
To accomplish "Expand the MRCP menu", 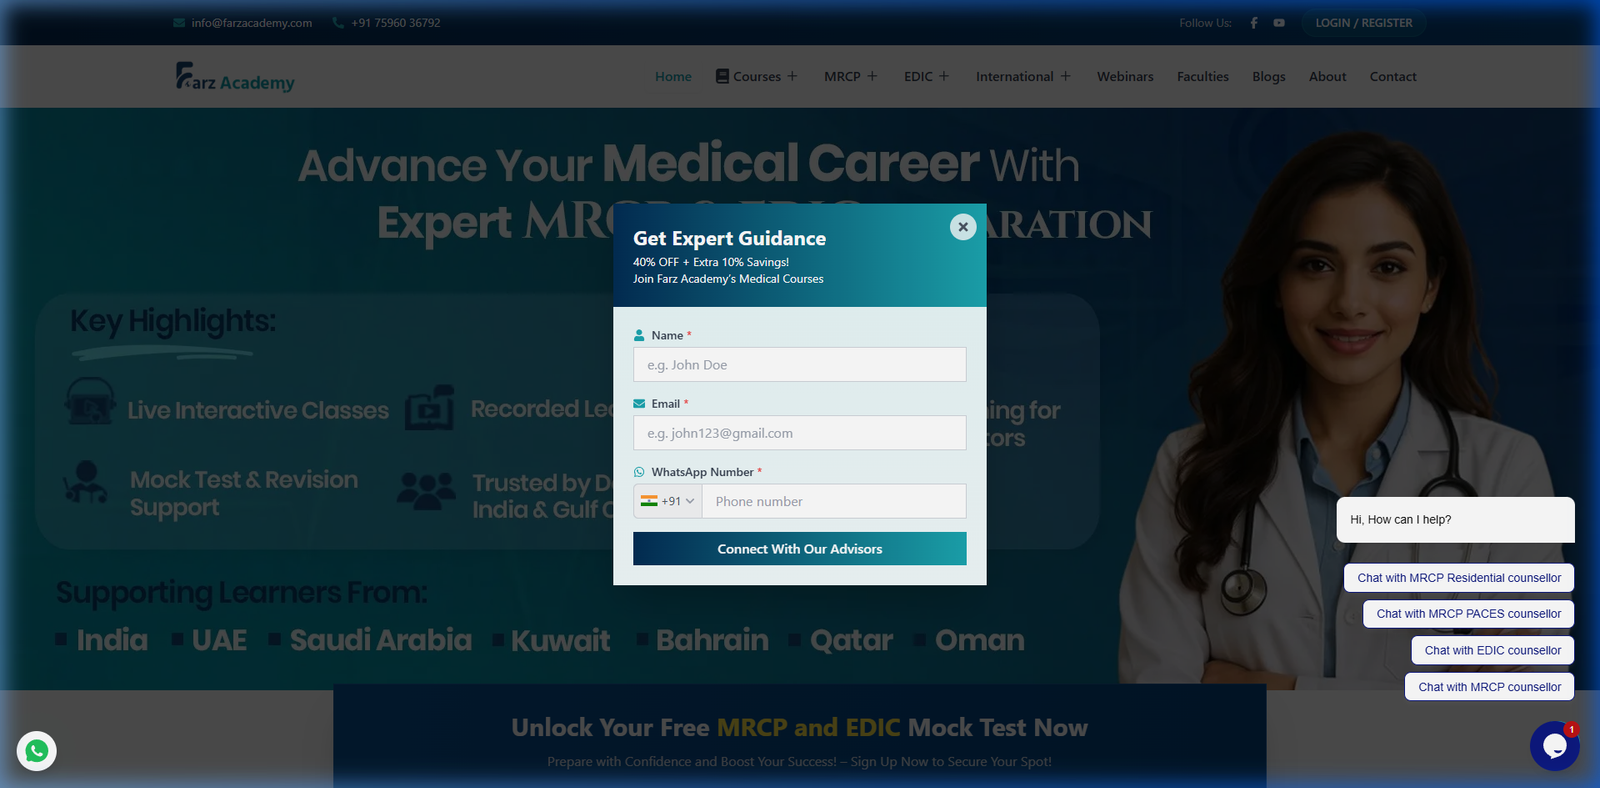I will coord(872,77).
